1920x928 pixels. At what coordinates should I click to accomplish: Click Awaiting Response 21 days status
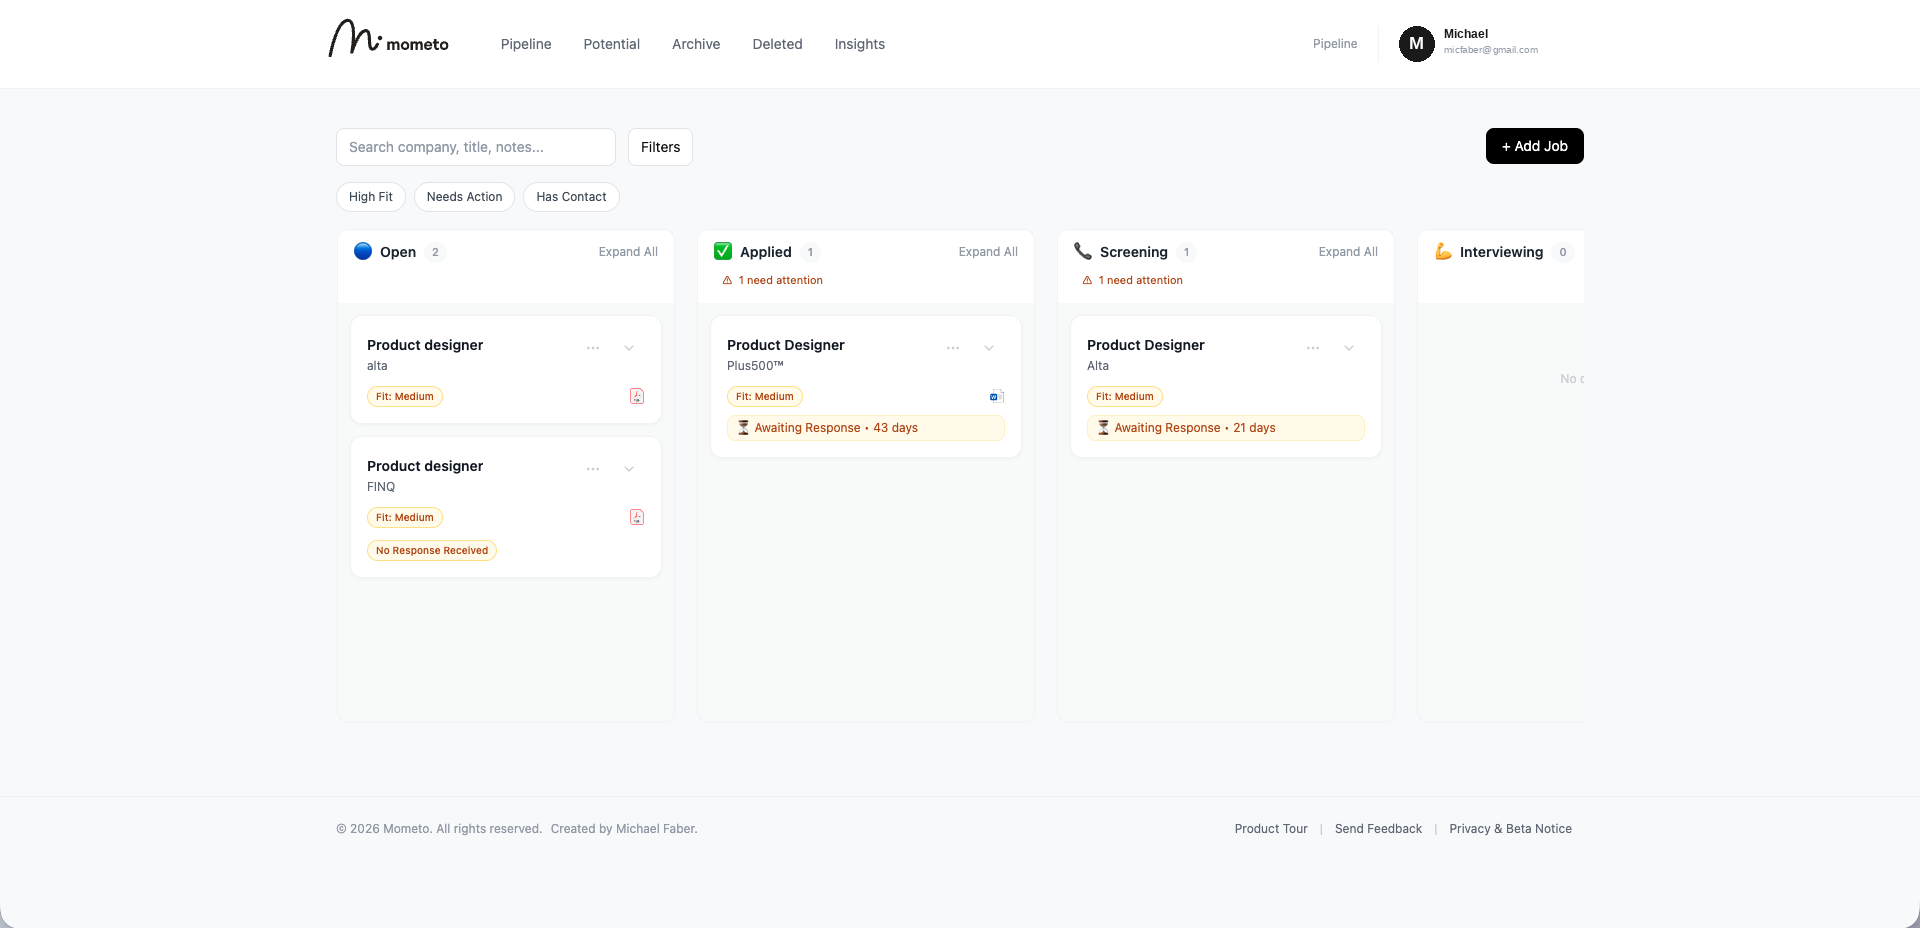coord(1226,428)
